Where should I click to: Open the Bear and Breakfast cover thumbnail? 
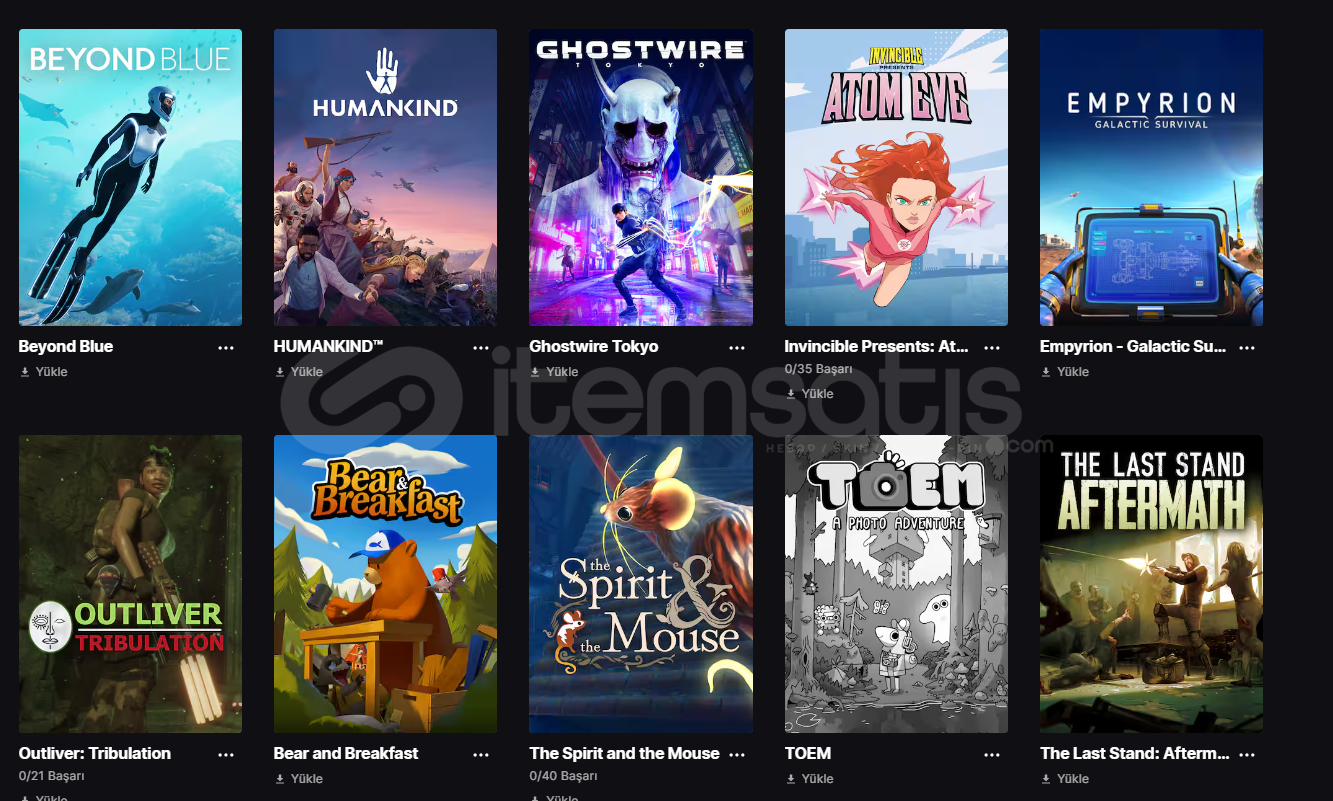[x=385, y=584]
